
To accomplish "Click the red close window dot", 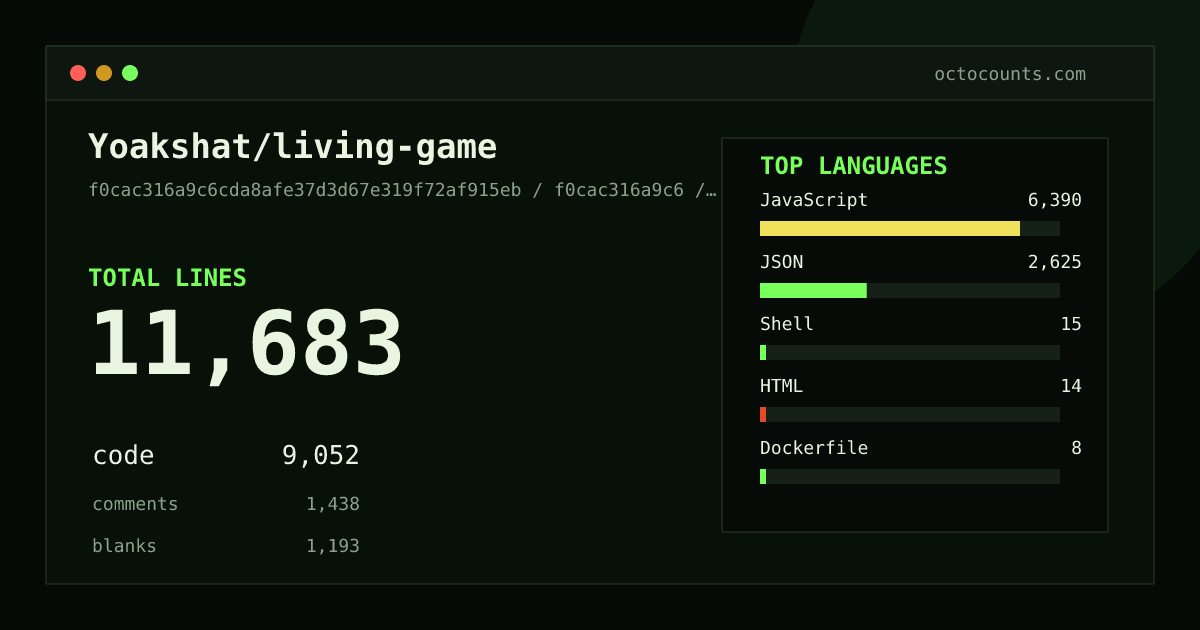I will [x=78, y=73].
